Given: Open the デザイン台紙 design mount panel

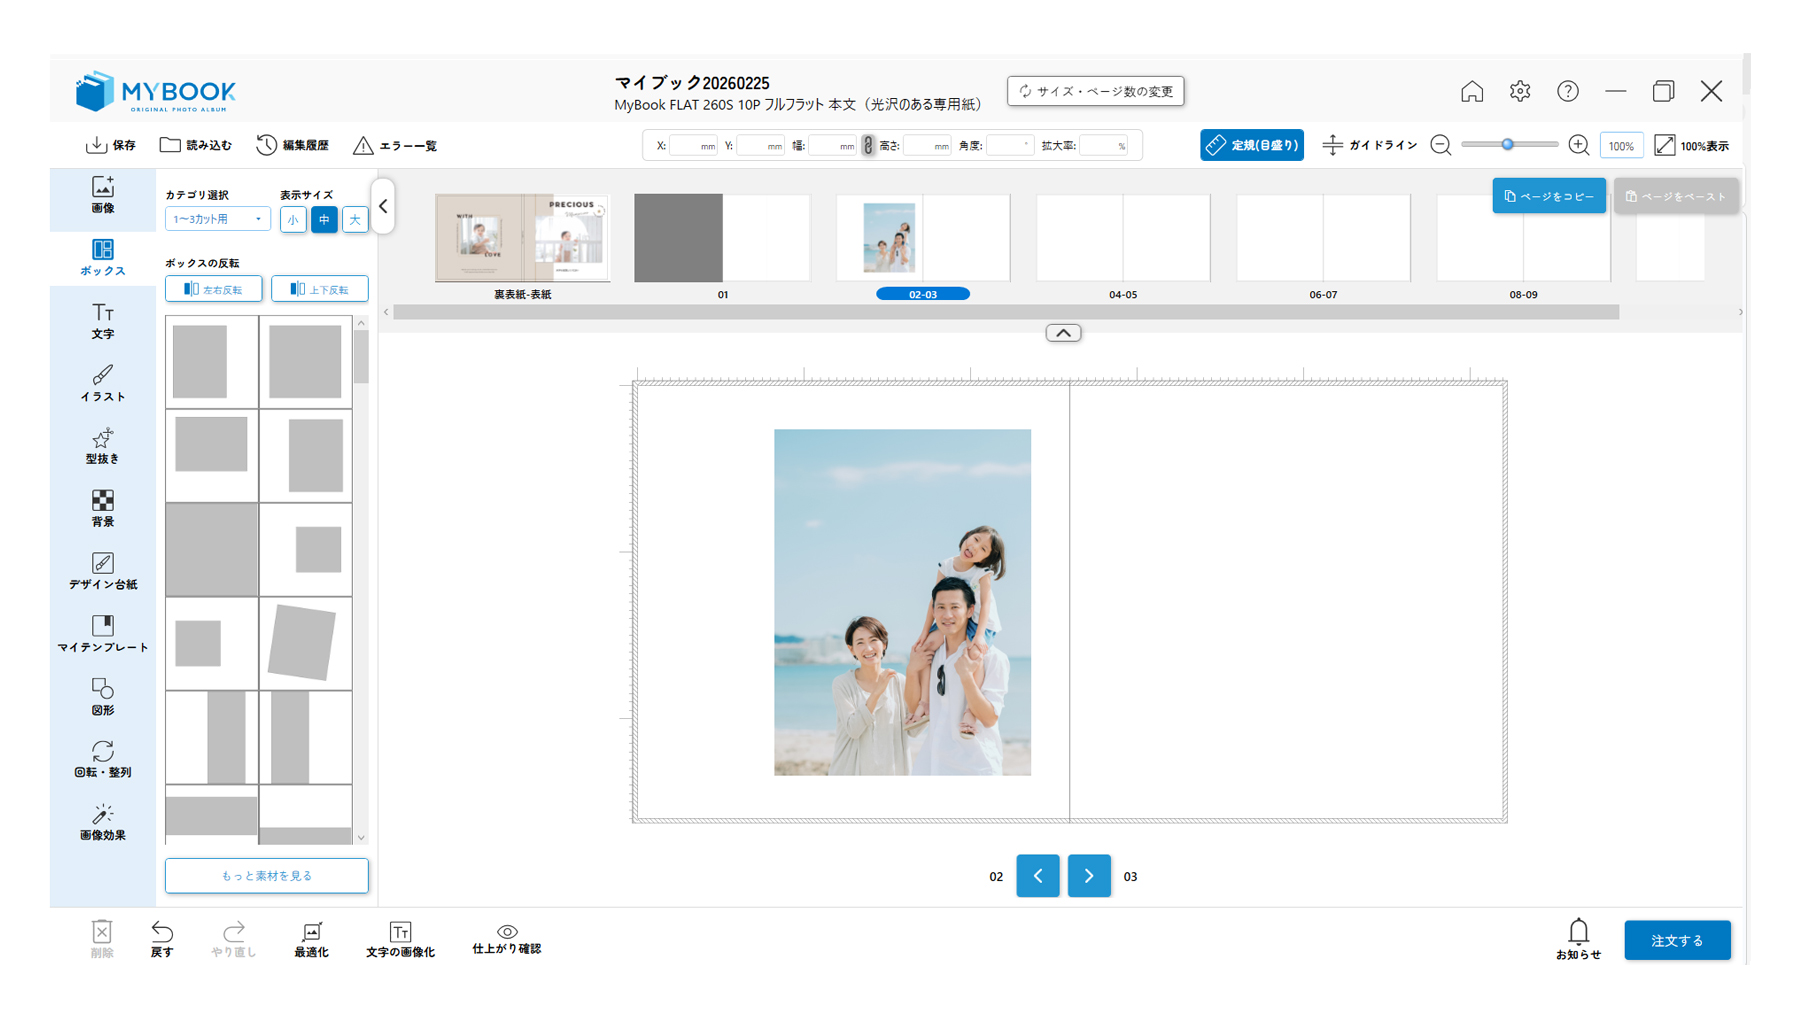Looking at the screenshot, I should 103,571.
